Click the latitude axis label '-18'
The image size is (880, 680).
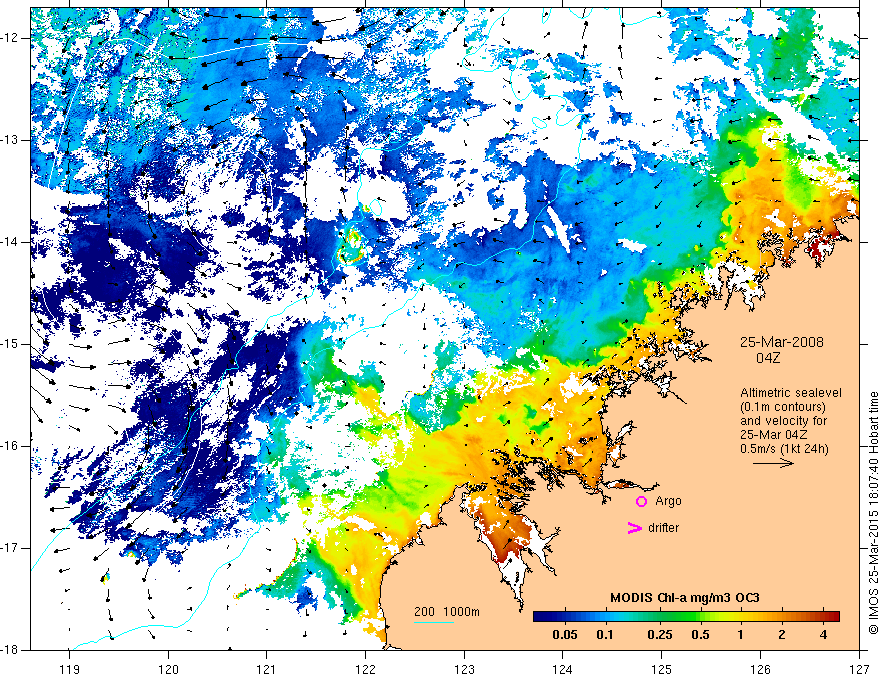(x=11, y=650)
